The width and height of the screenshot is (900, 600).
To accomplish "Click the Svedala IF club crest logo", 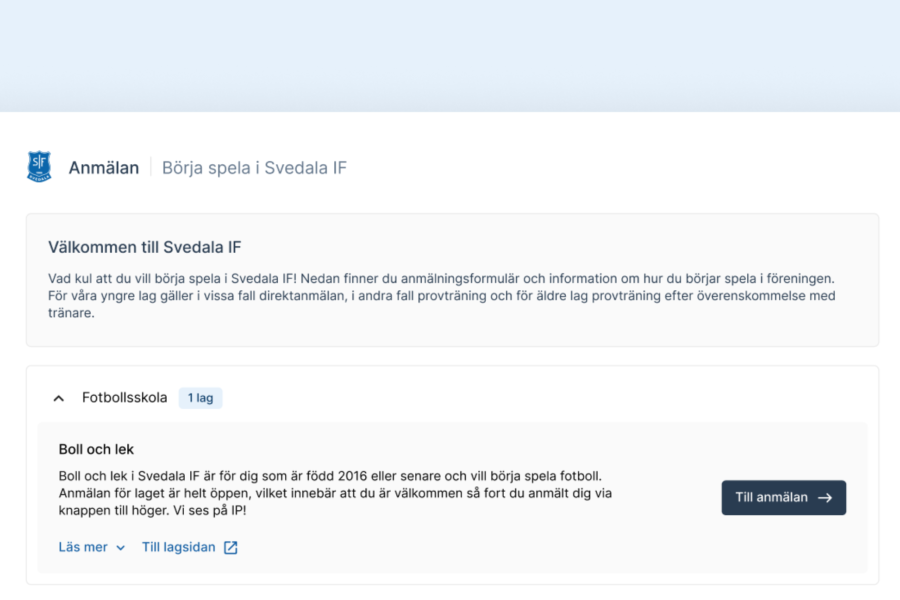I will (39, 166).
